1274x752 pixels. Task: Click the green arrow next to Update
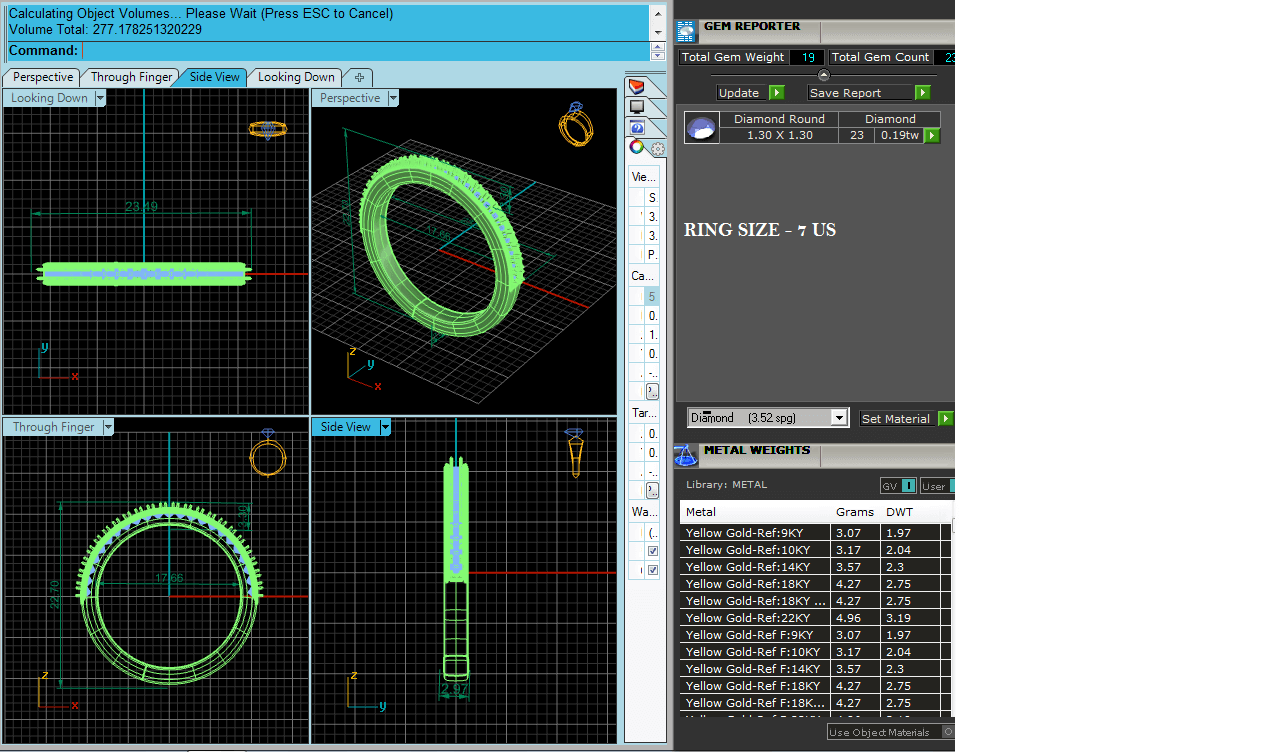(777, 93)
